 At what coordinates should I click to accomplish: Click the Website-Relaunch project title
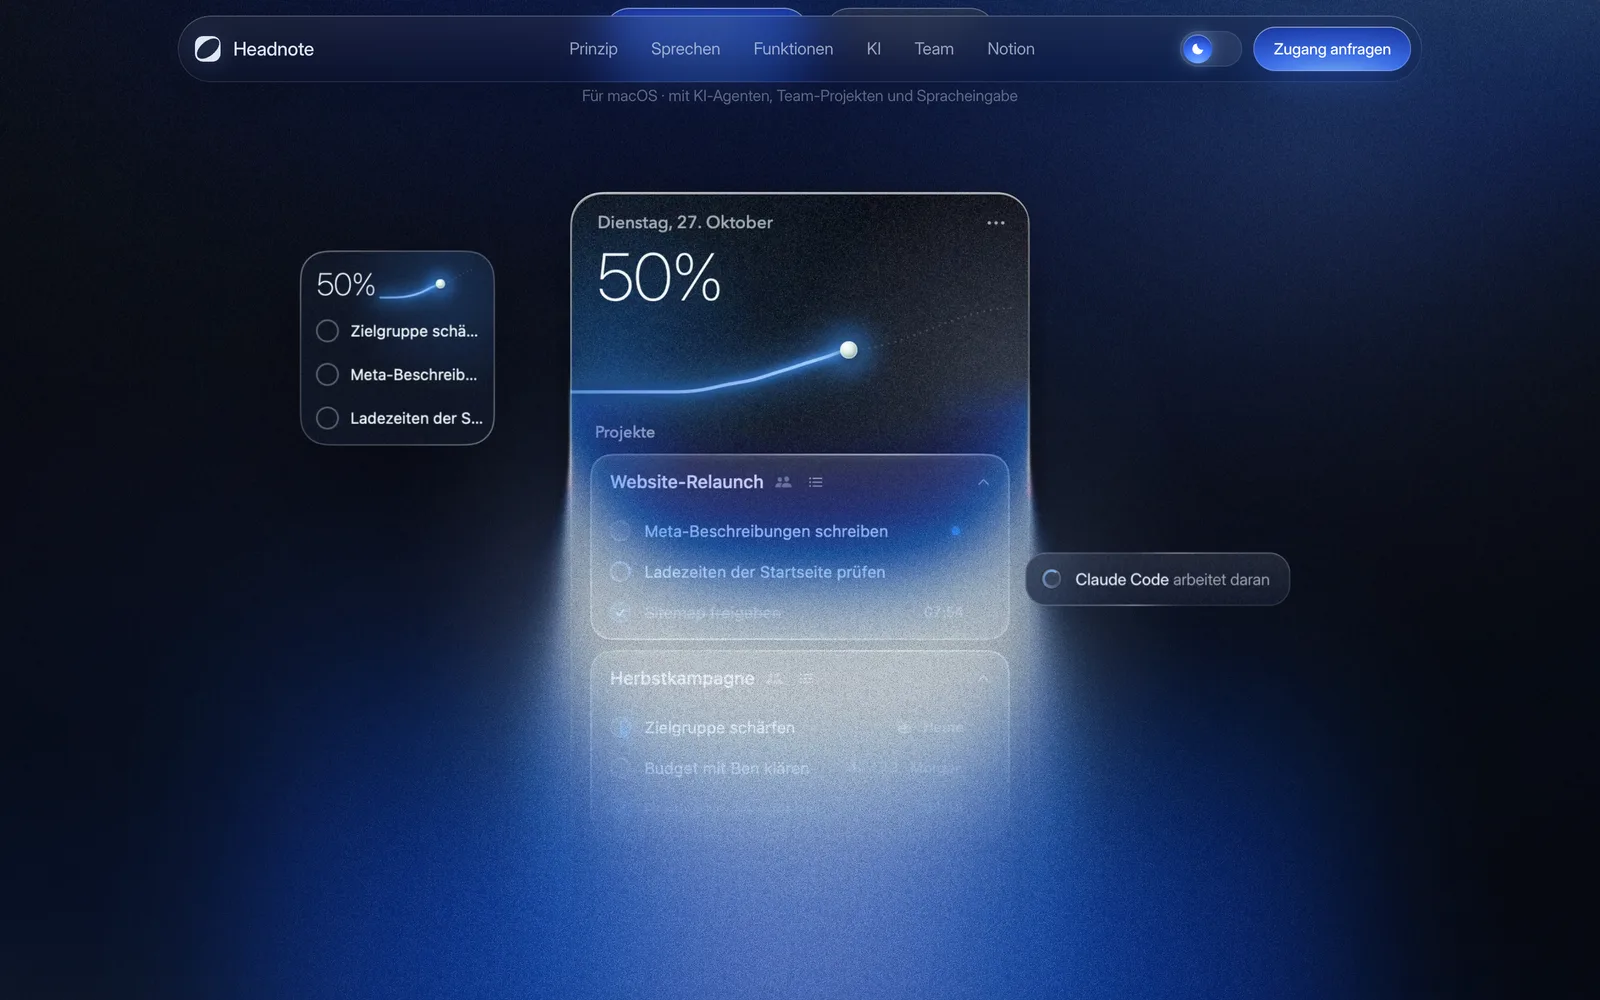(687, 482)
